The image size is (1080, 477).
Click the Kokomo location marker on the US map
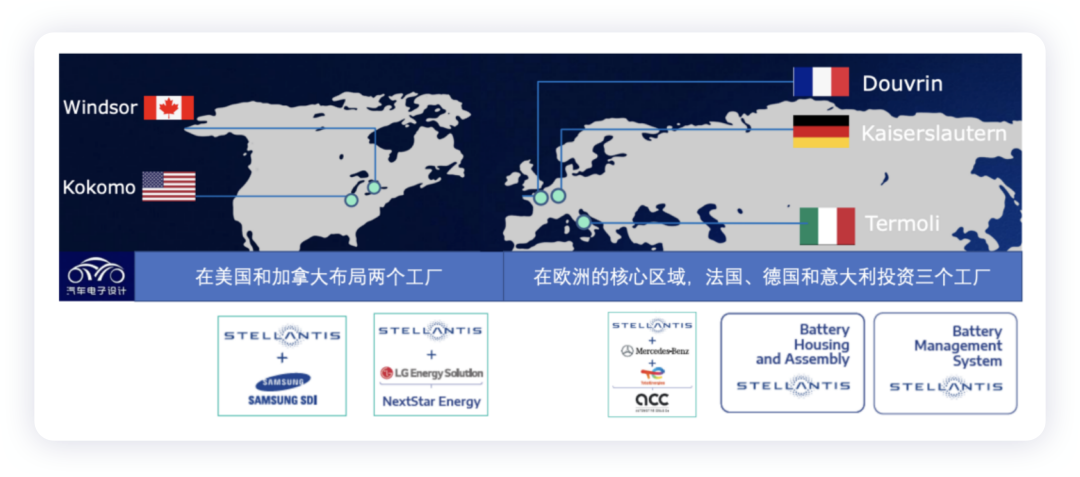pos(351,200)
